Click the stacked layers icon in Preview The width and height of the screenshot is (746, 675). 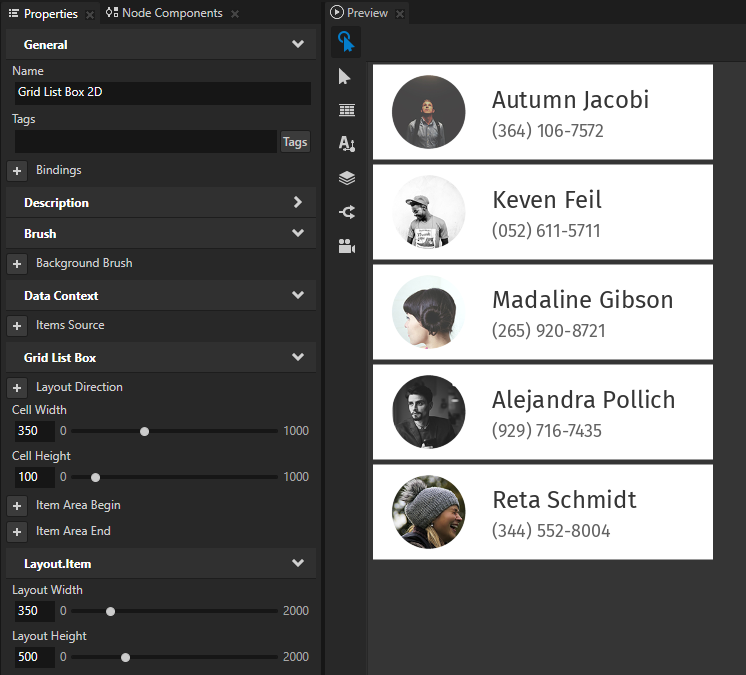point(346,178)
